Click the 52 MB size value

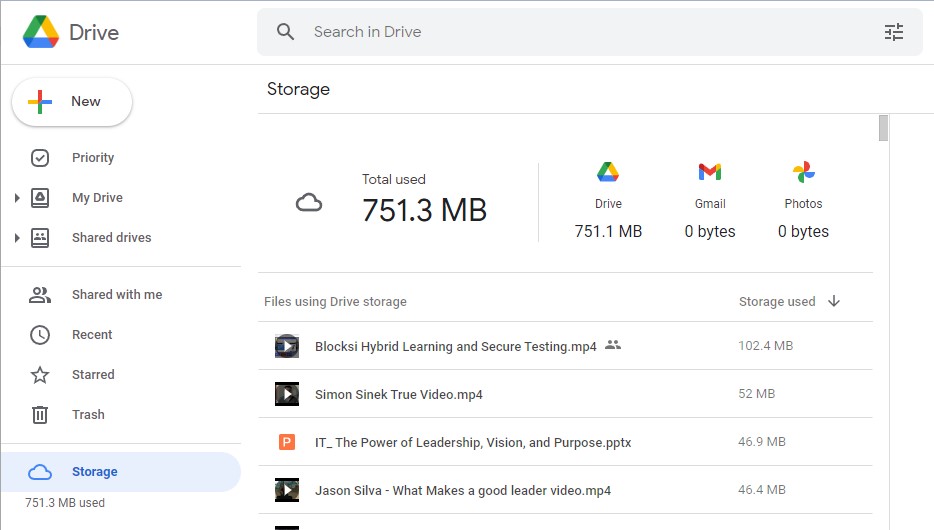click(x=756, y=394)
